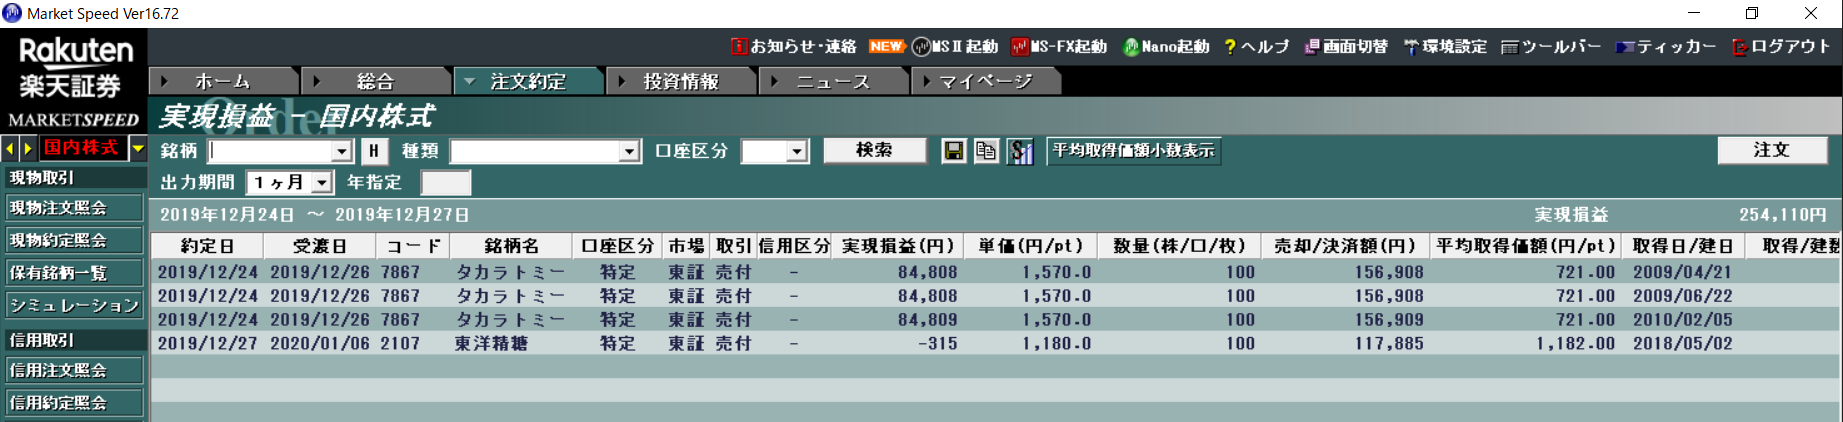This screenshot has width=1843, height=422.
Task: Toggle ティッカー ticker
Action: (x=1666, y=47)
